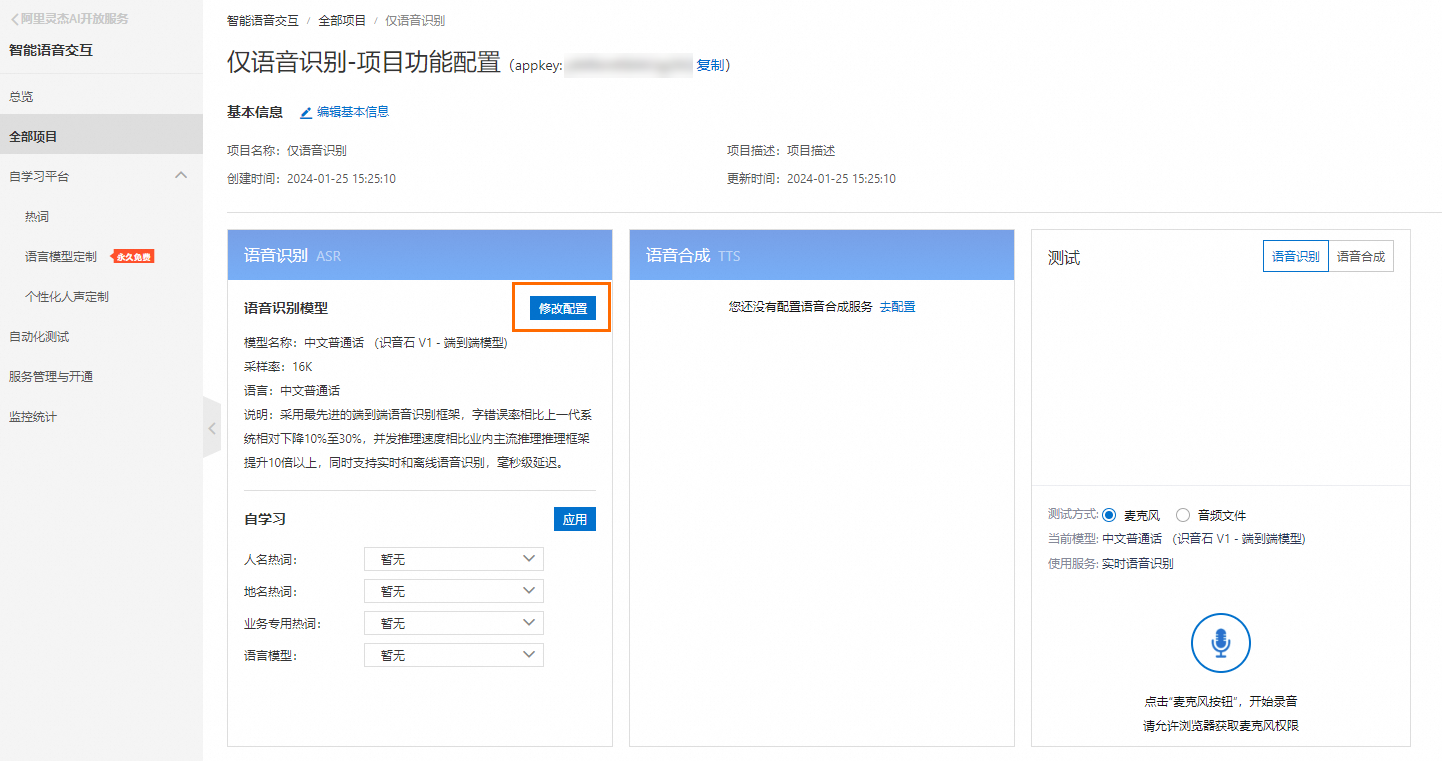The image size is (1442, 761).
Task: Click the 使用服务: 实时语音识别 text
Action: [1110, 563]
